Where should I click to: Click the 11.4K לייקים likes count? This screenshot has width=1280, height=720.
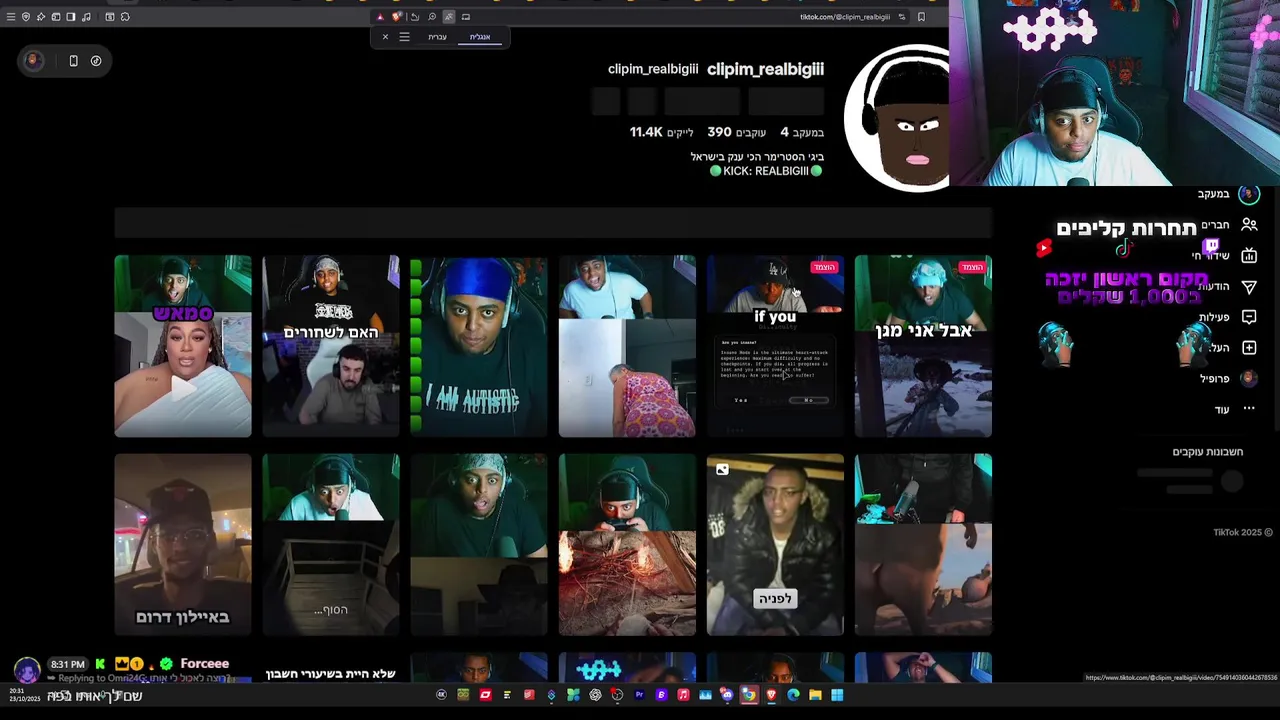[661, 132]
